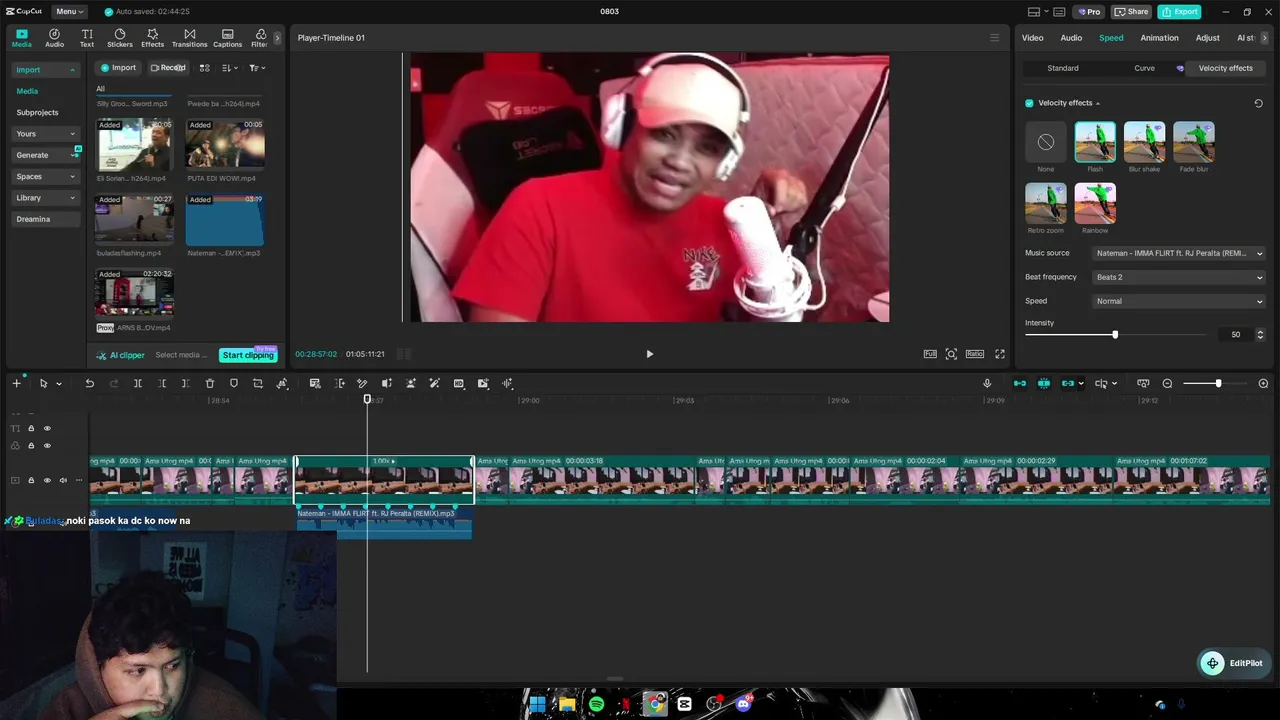Open the Audio library tab
The width and height of the screenshot is (1280, 720).
coord(54,38)
